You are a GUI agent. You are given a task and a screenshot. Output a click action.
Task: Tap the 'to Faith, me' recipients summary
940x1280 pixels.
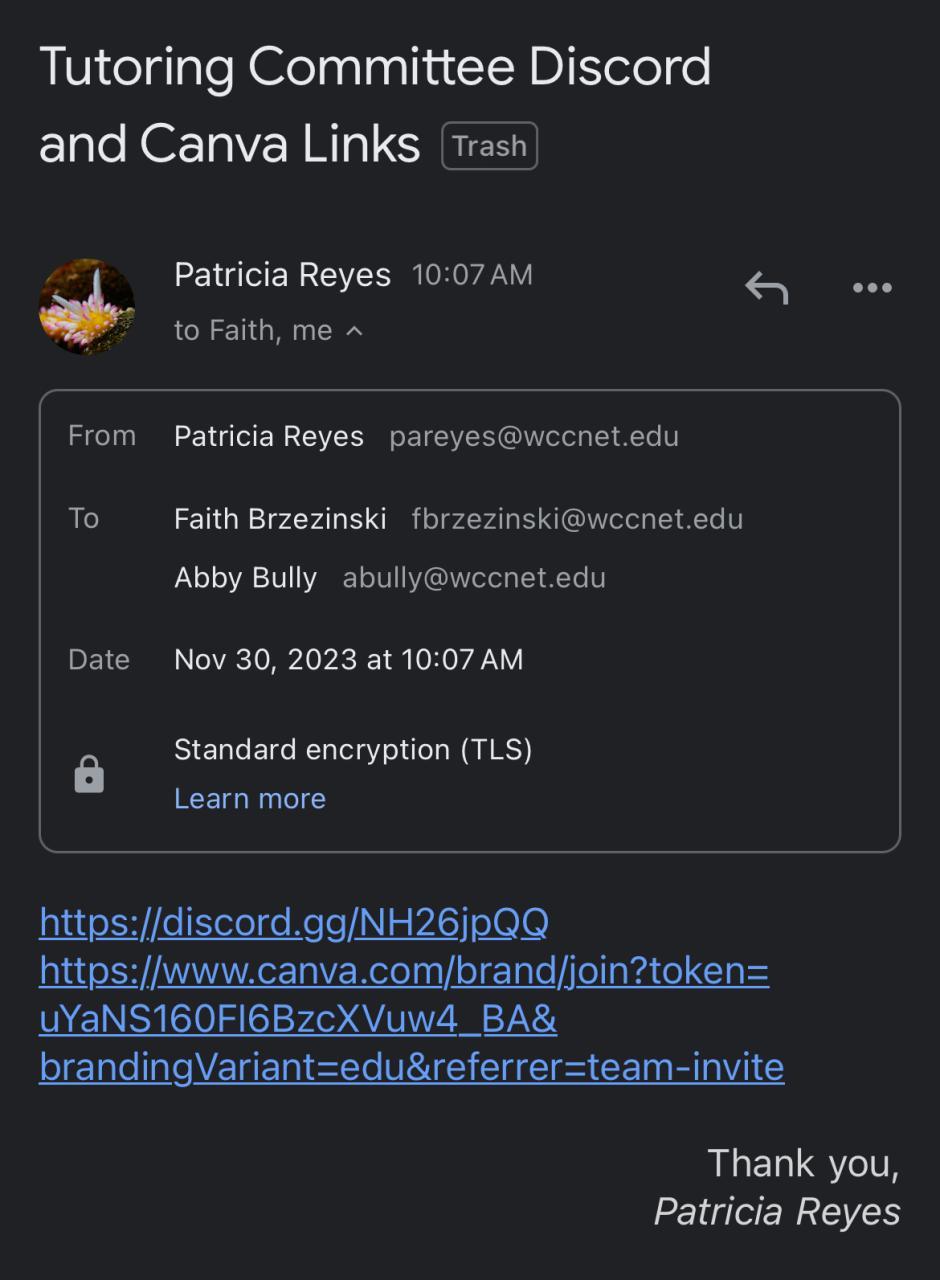(253, 331)
